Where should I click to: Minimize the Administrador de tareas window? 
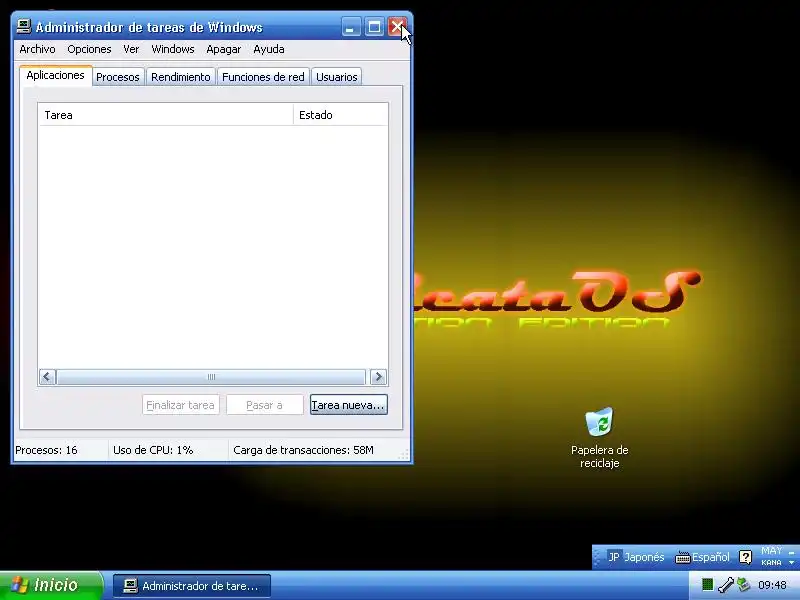coord(351,27)
